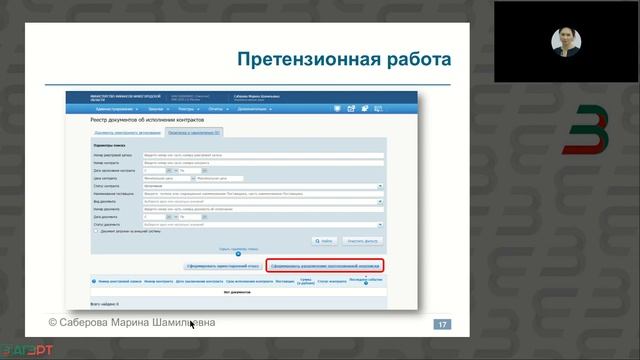Screen dimensions: 640x360
Task: Click the "Реестр документов об исполнении контрактов" heading
Action: pyautogui.click(x=147, y=120)
